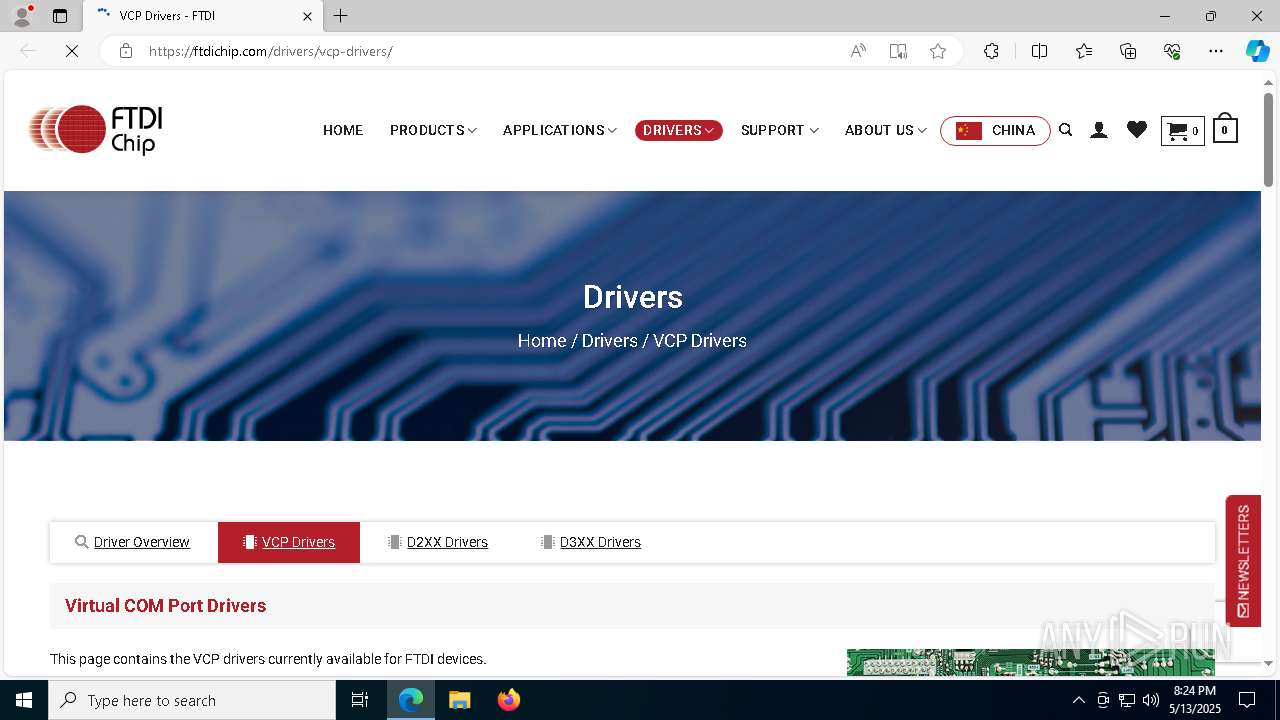
Task: Open the site search magnifier icon
Action: coord(1066,130)
